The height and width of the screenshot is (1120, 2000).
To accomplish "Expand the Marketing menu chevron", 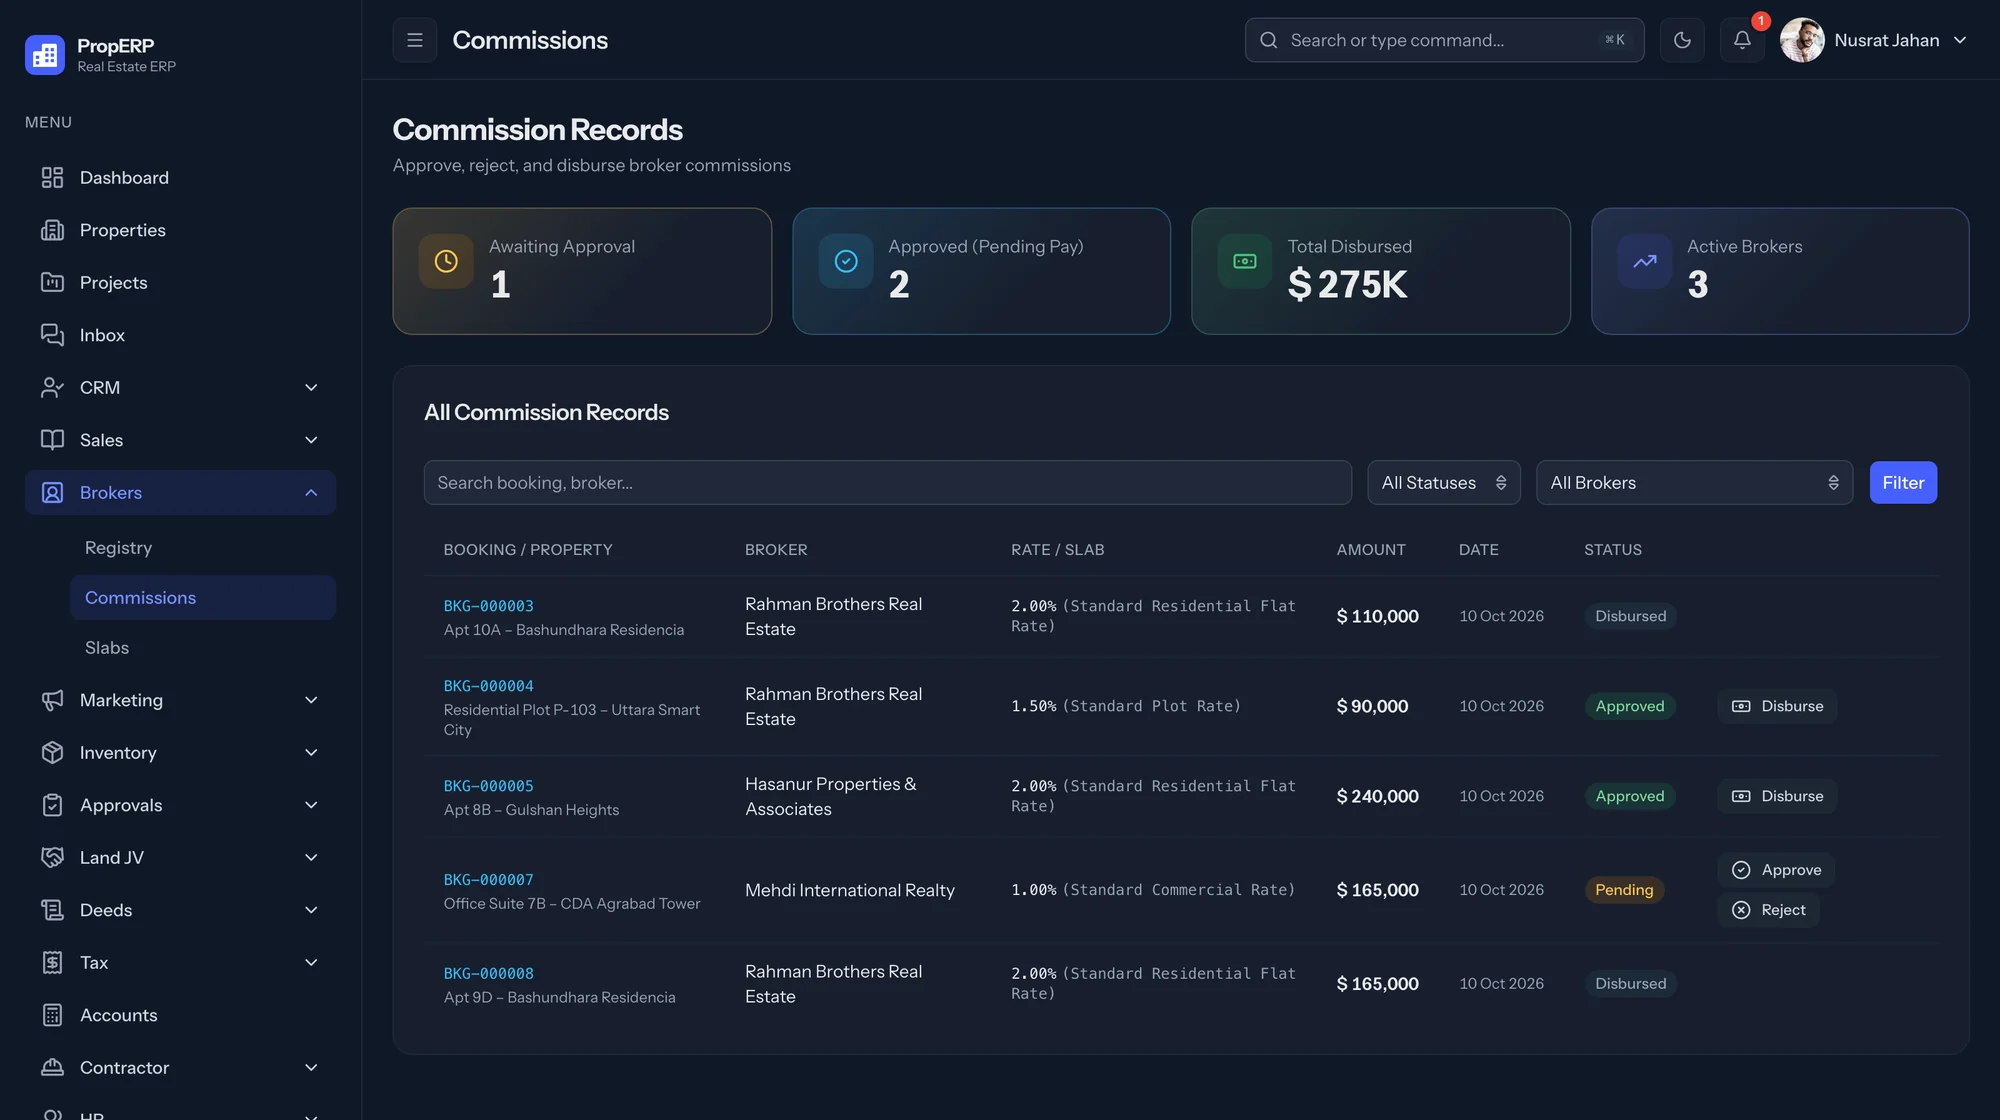I will point(311,700).
